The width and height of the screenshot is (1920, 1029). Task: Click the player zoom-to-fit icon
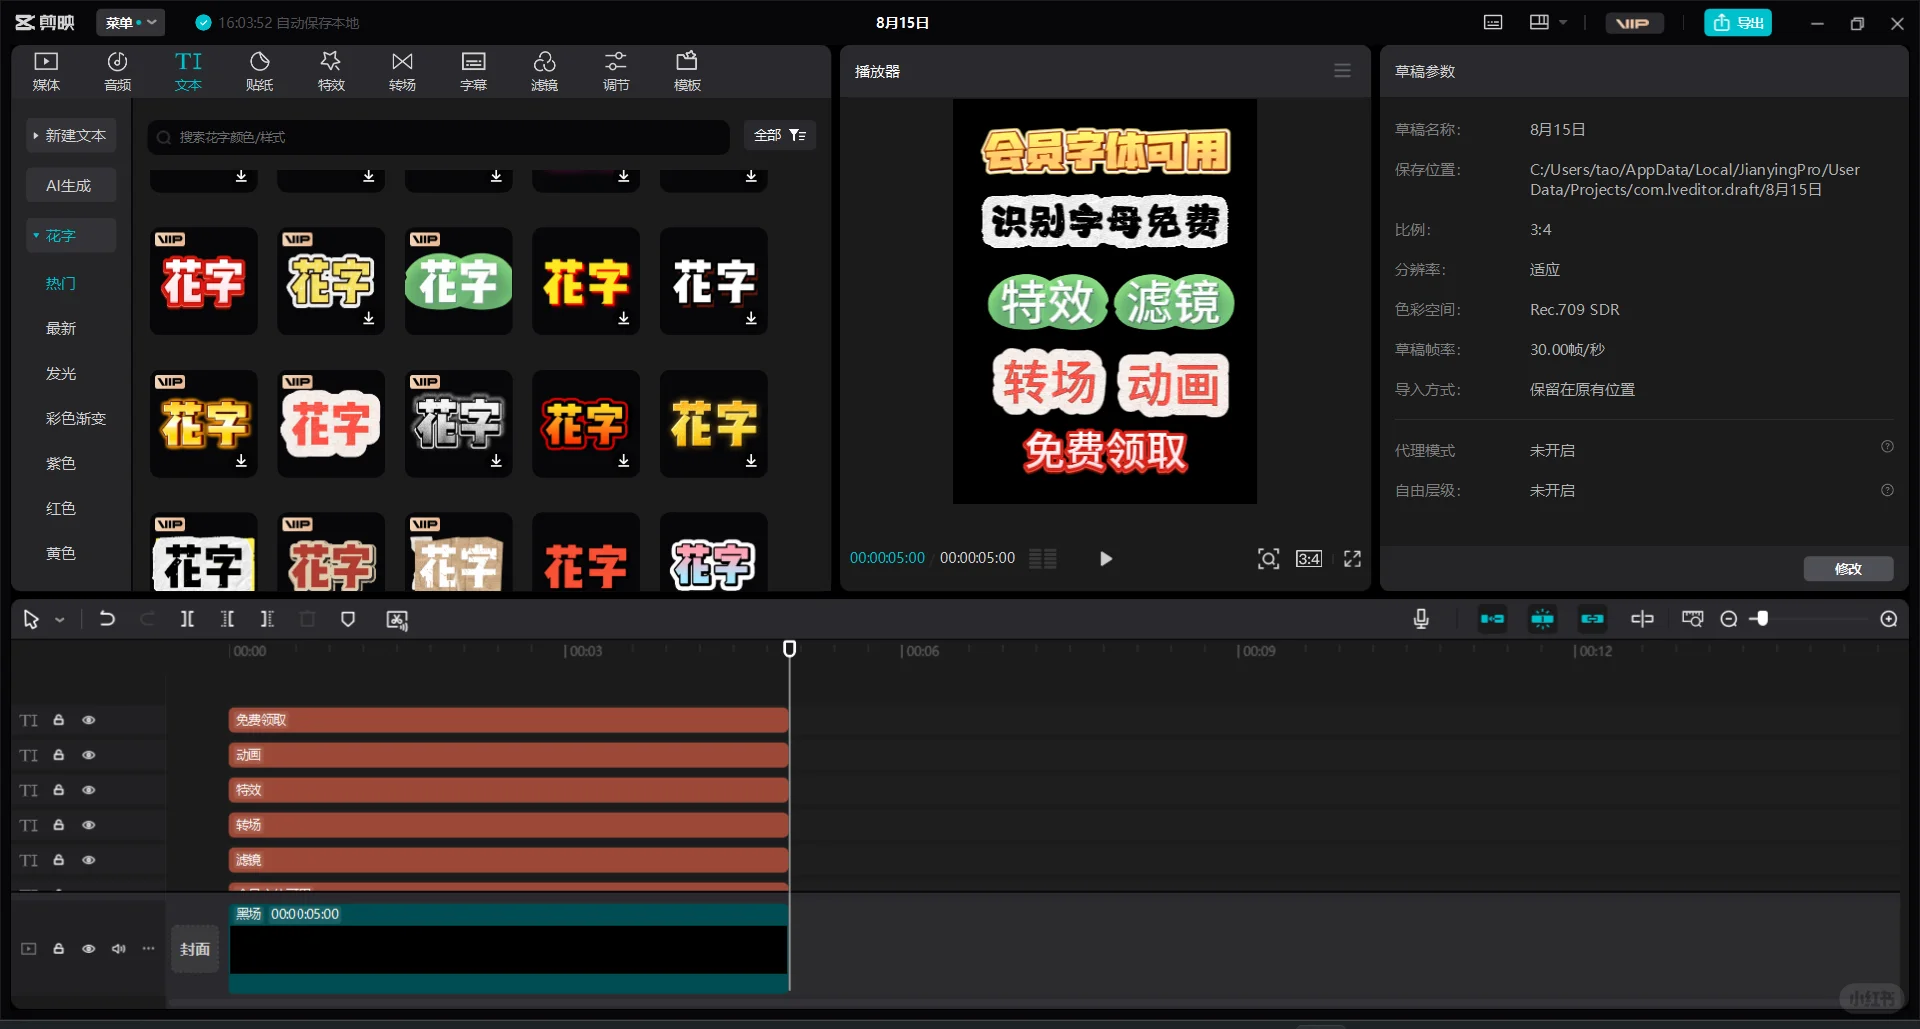(1268, 558)
